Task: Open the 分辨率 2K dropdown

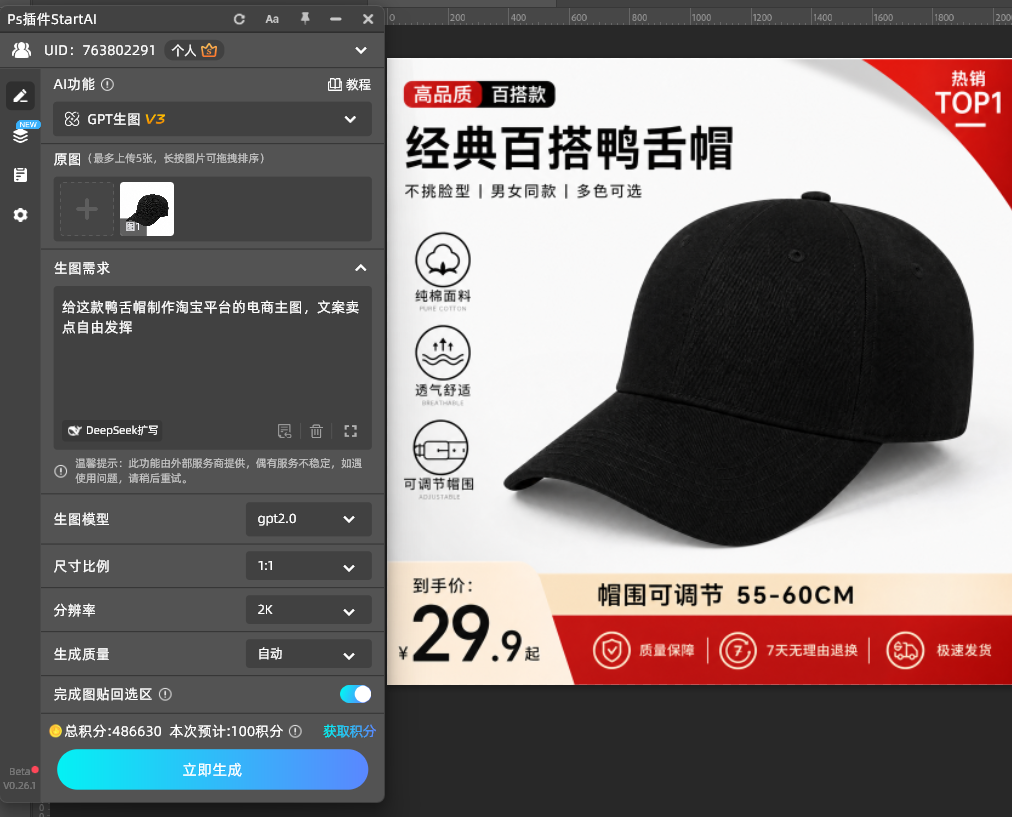Action: [309, 610]
